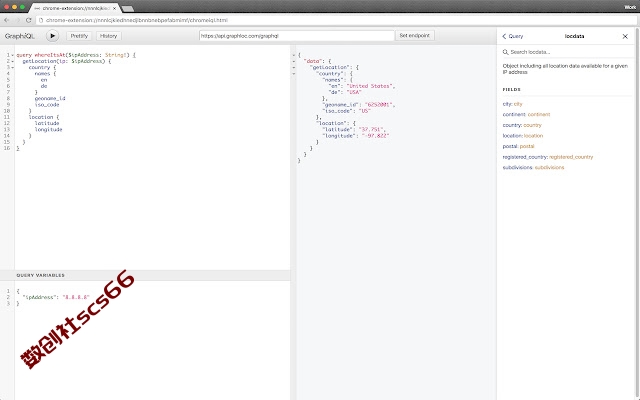640x400 pixels.
Task: Open the country type link
Action: click(532, 125)
